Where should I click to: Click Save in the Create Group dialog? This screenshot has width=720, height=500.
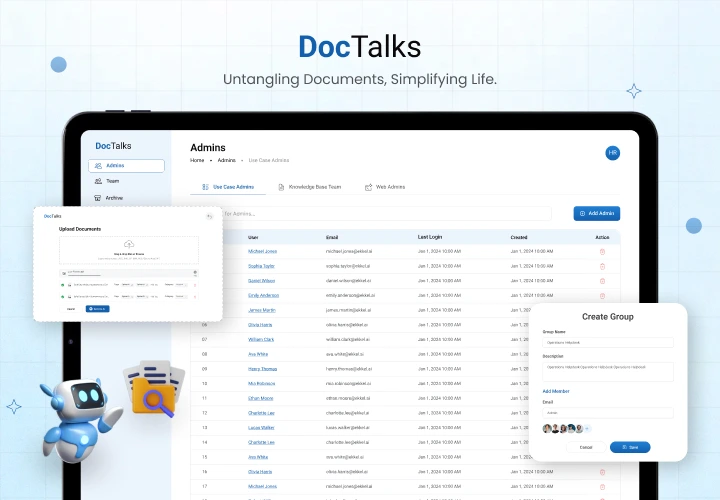630,447
